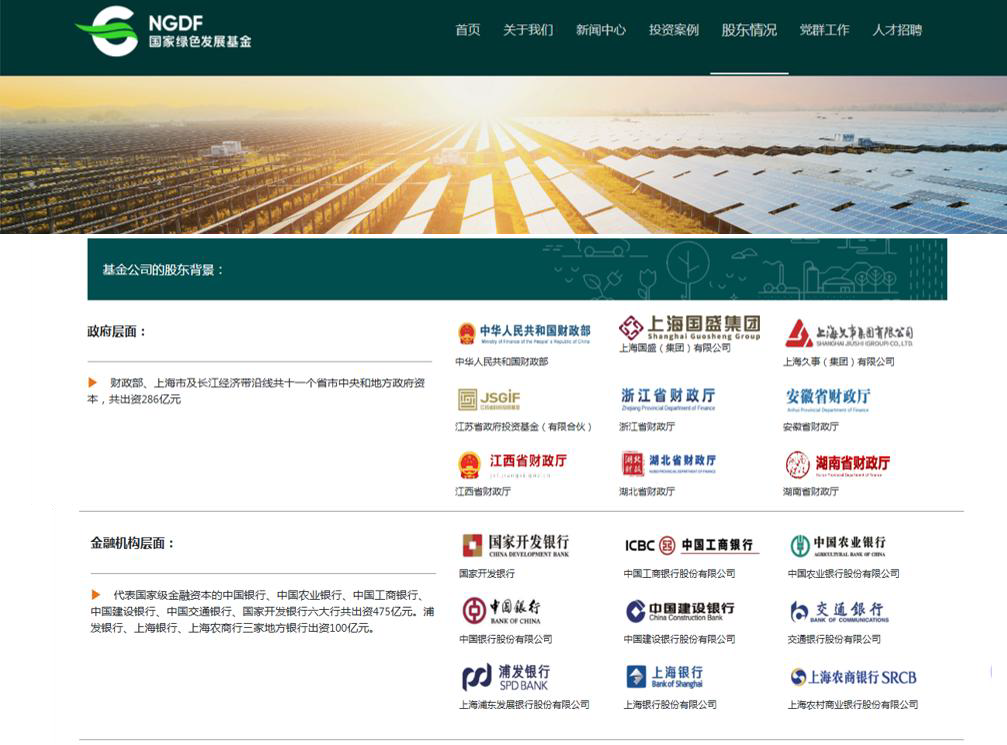Click the Agricultural Bank of China logo

click(838, 545)
